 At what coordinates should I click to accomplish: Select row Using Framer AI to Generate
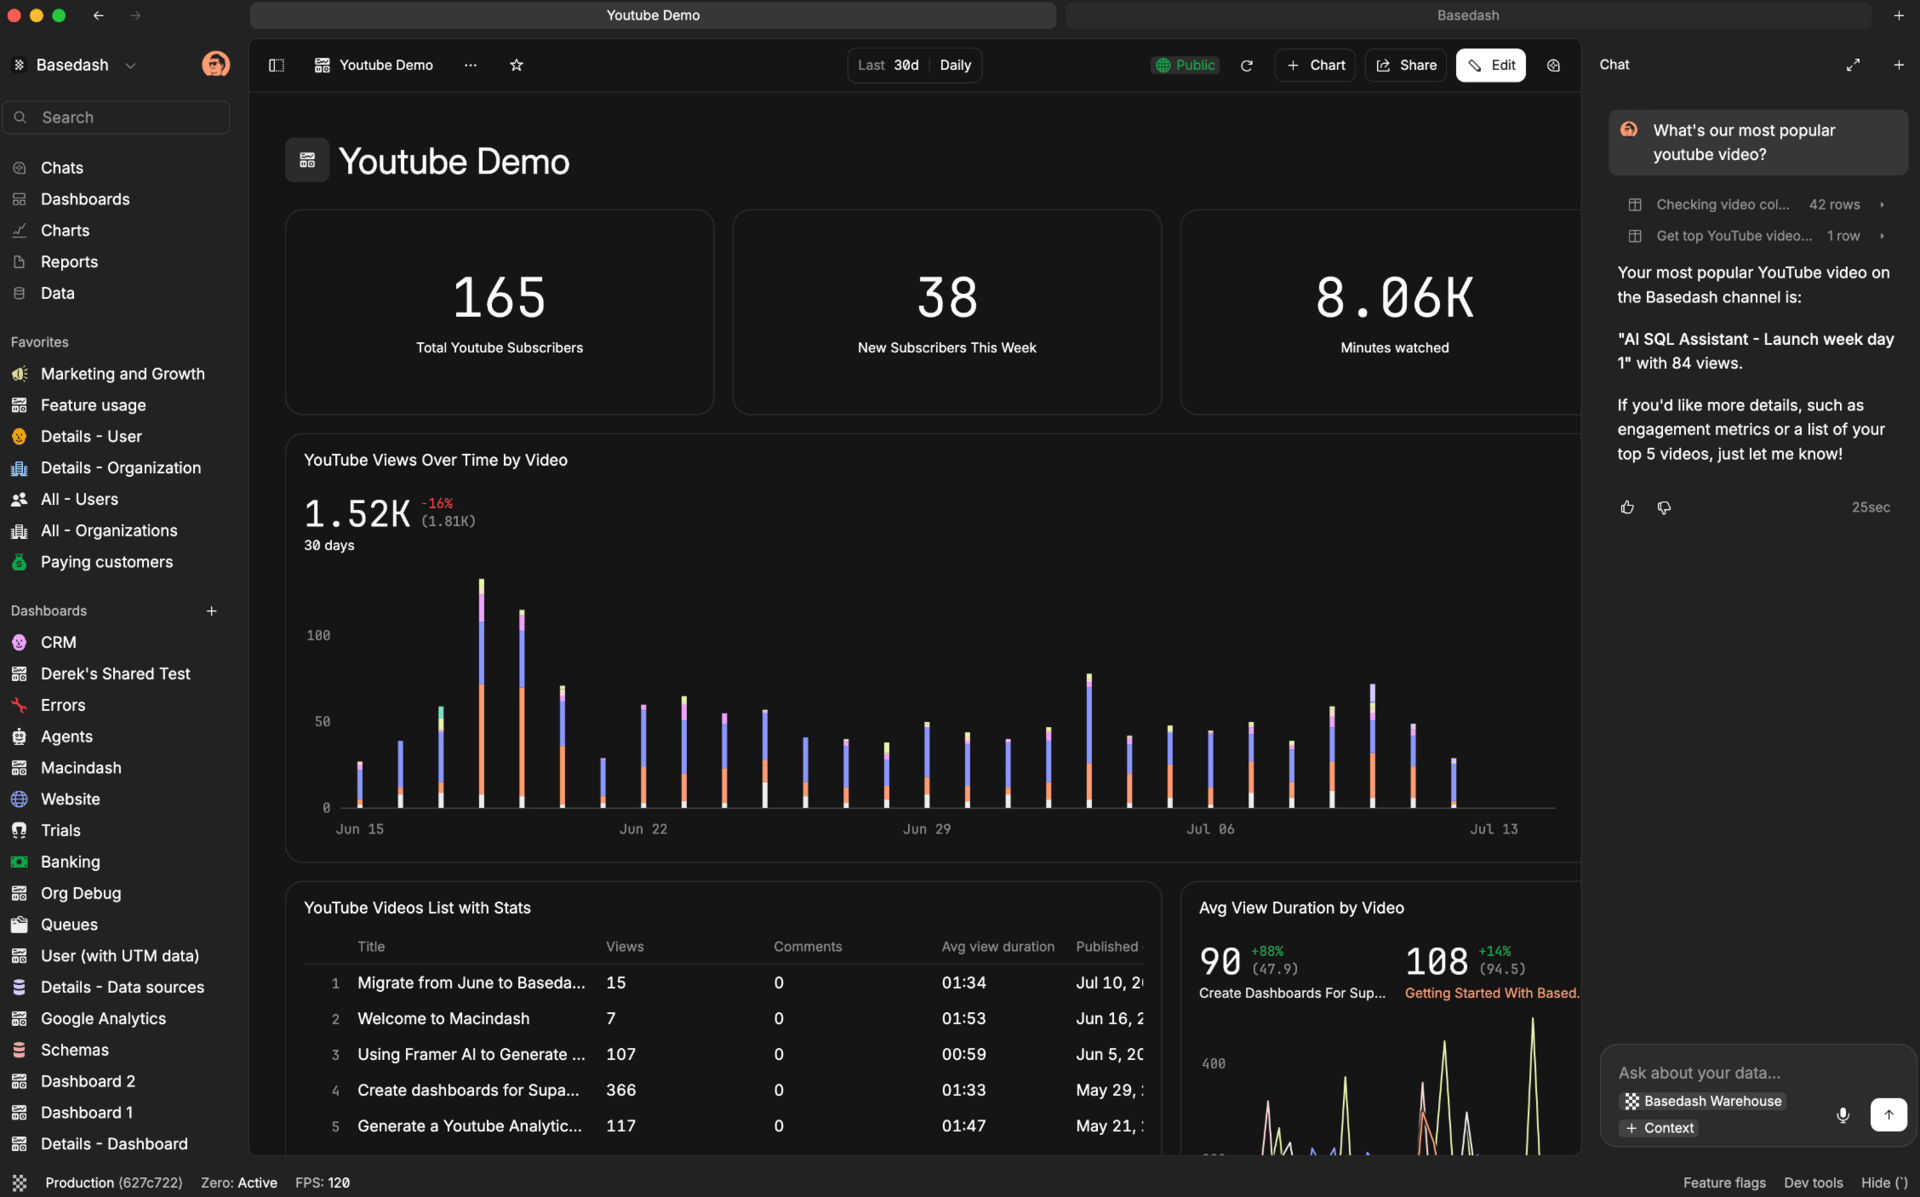click(x=724, y=1054)
